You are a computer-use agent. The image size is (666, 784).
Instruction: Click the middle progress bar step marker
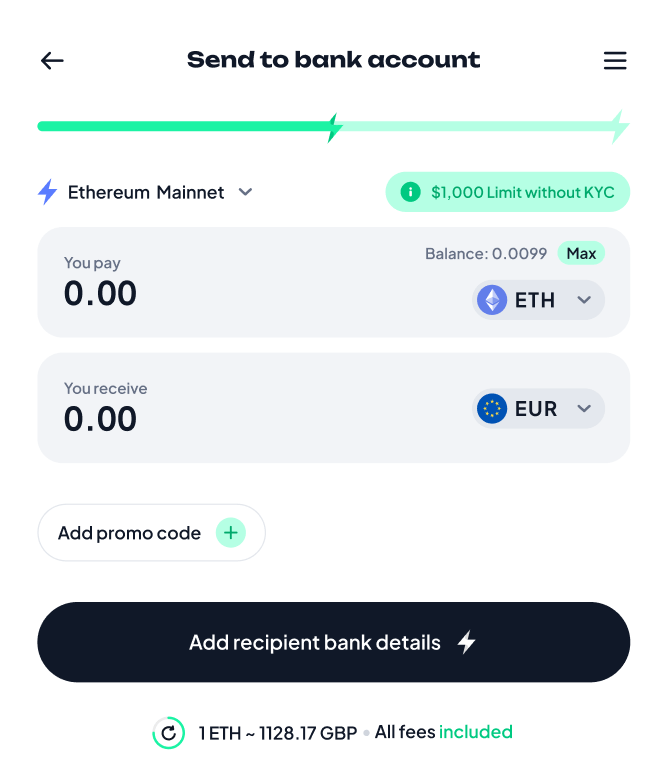click(334, 127)
